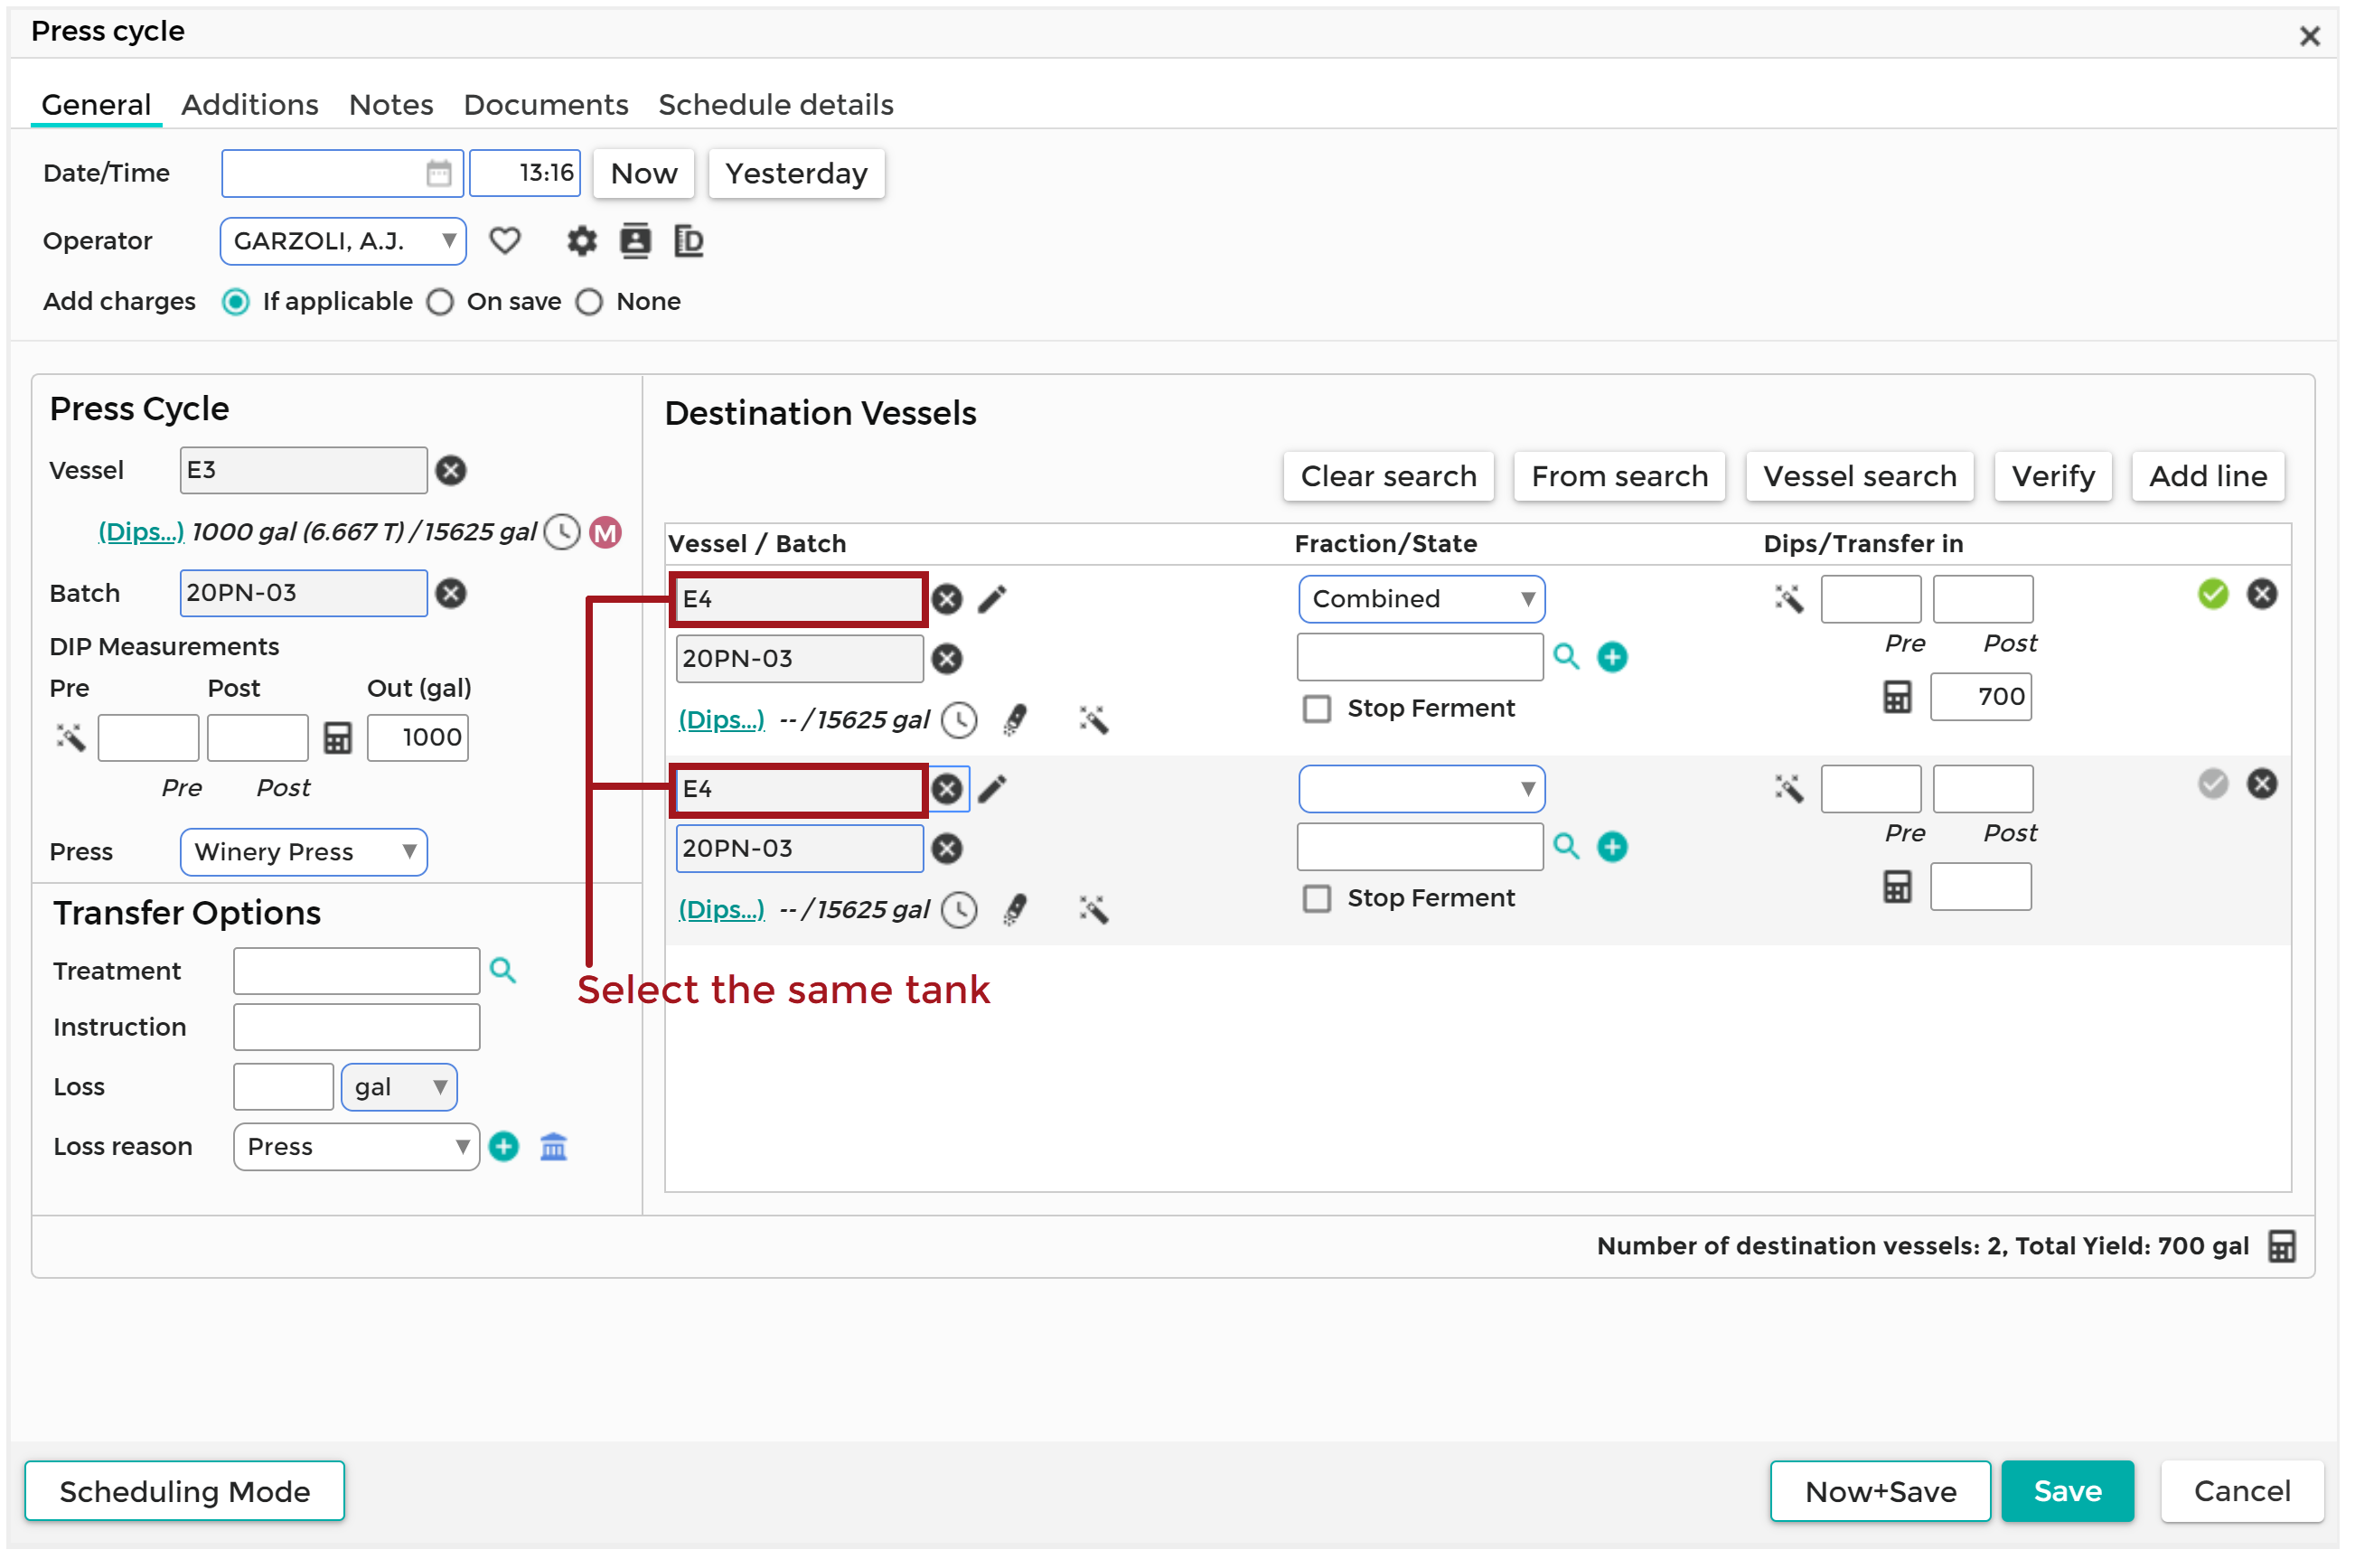Switch to the Schedule details tab
This screenshot has height=1568, width=2355.
click(776, 105)
